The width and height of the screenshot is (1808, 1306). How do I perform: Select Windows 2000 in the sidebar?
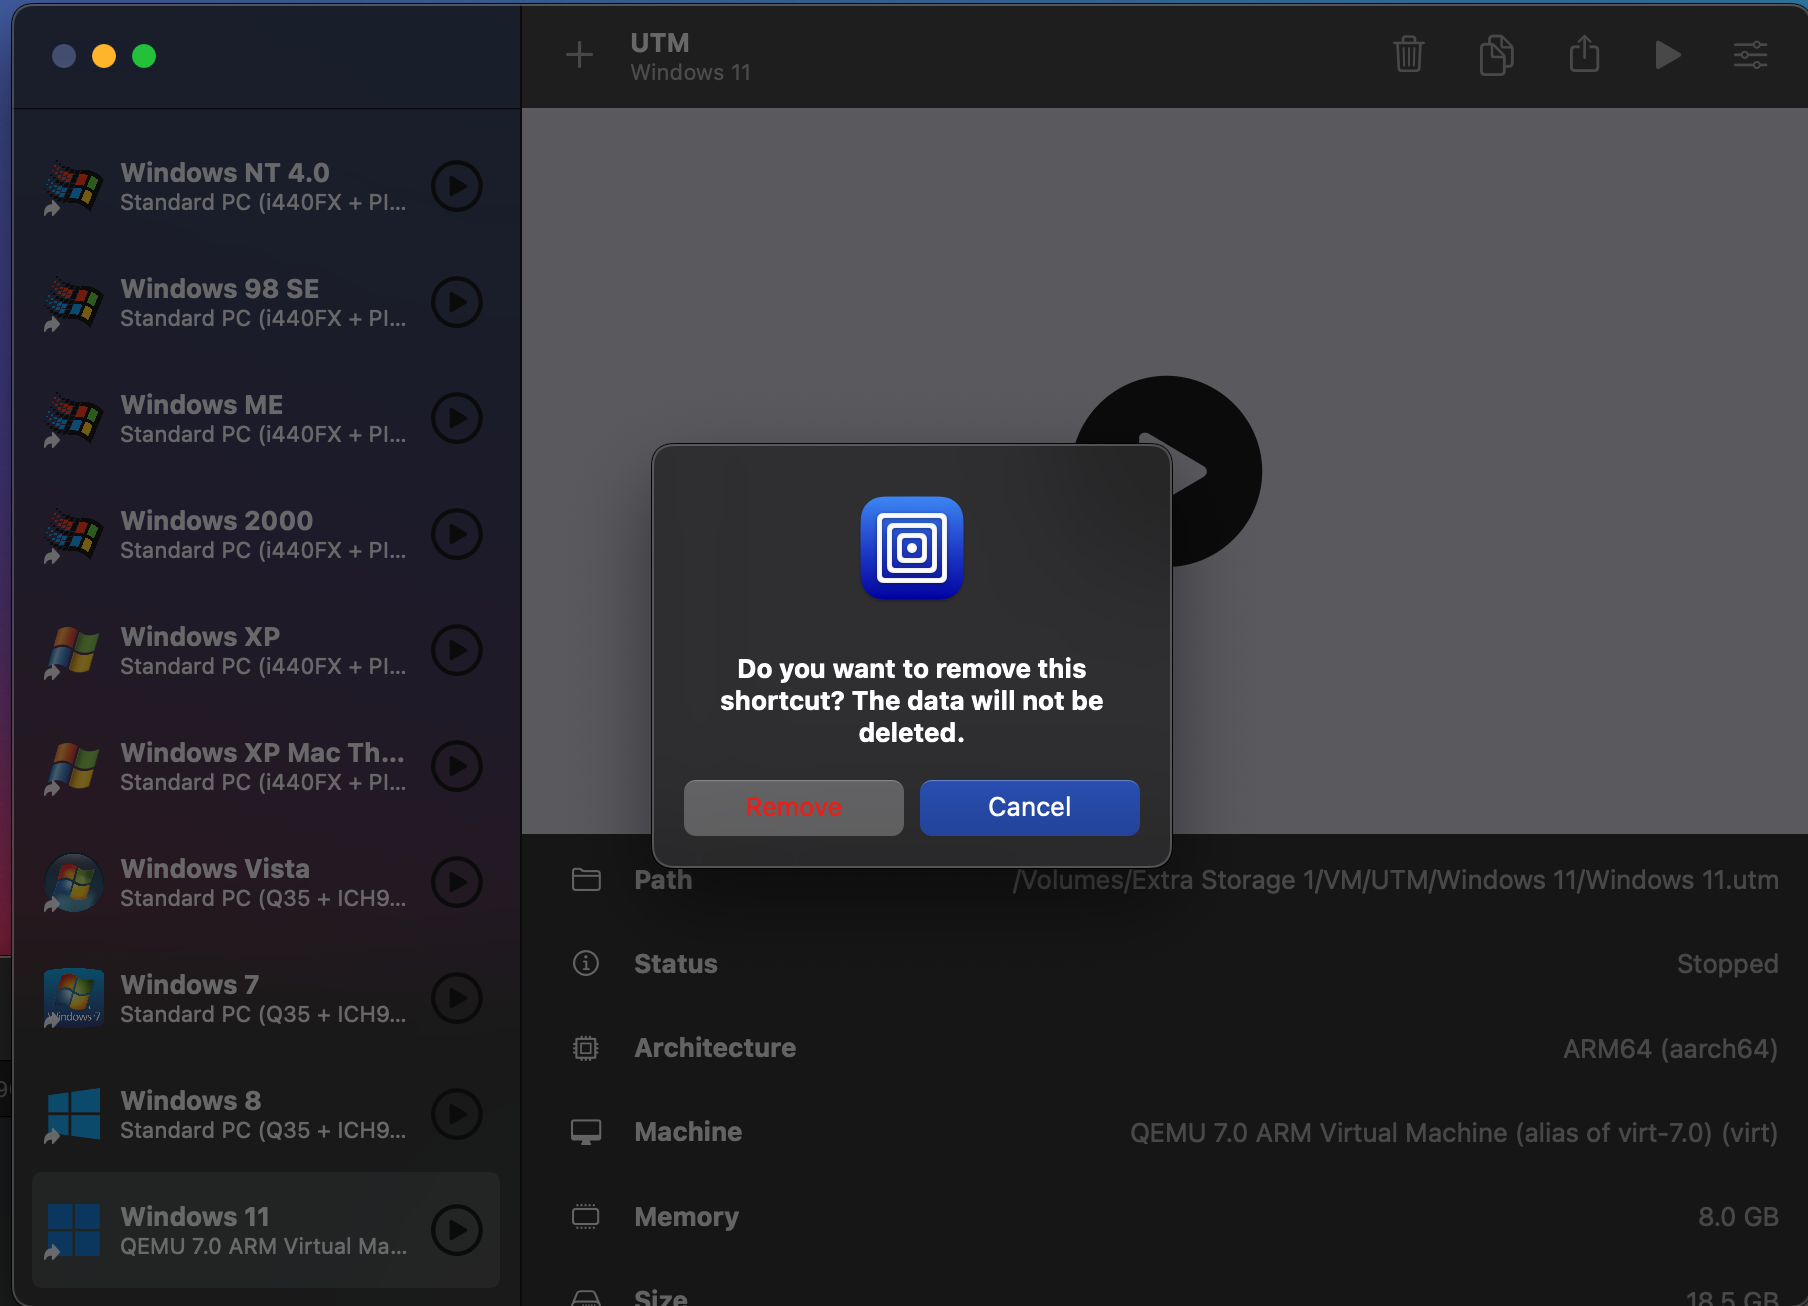click(x=266, y=534)
